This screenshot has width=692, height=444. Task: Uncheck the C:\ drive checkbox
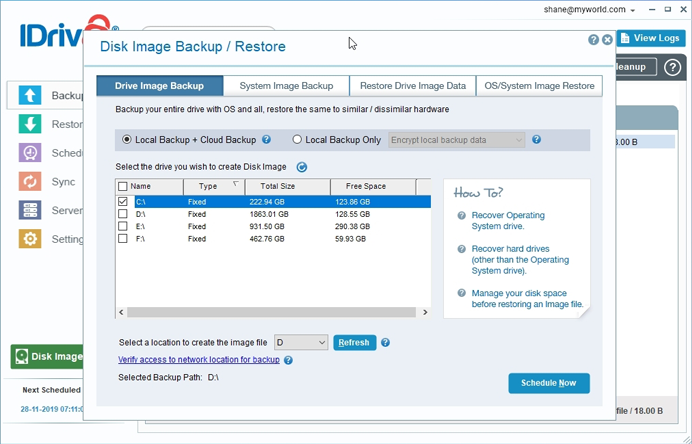(123, 202)
